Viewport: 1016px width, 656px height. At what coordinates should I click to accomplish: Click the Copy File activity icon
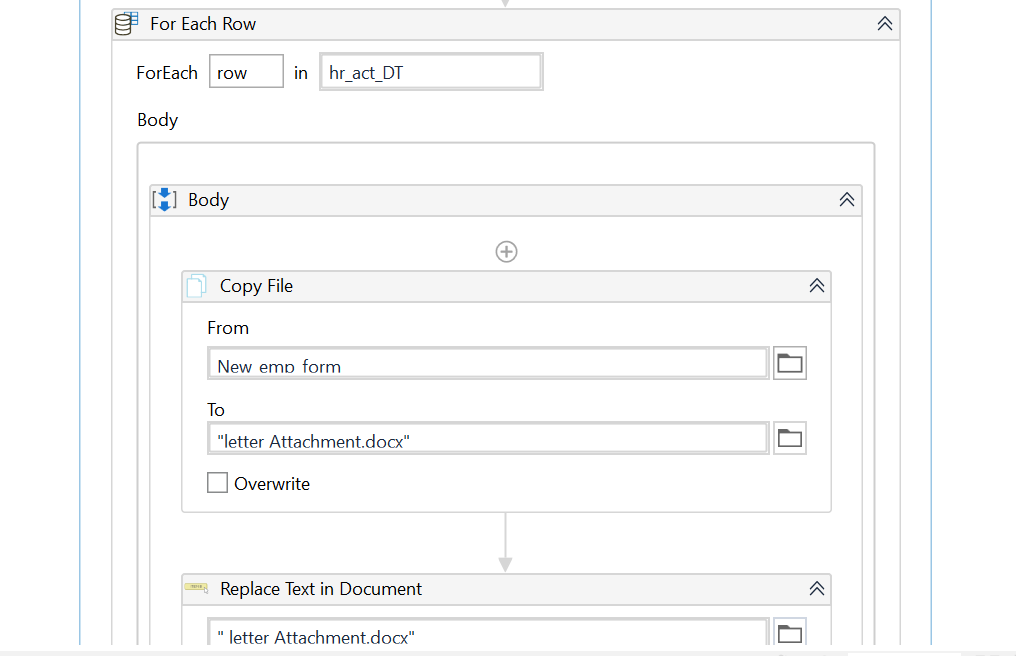(196, 286)
